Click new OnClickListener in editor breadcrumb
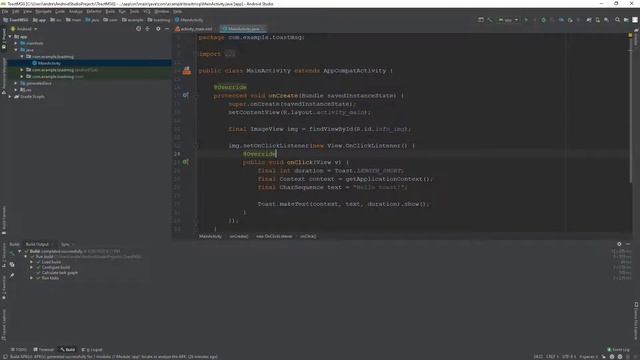The width and height of the screenshot is (640, 360). pos(274,236)
